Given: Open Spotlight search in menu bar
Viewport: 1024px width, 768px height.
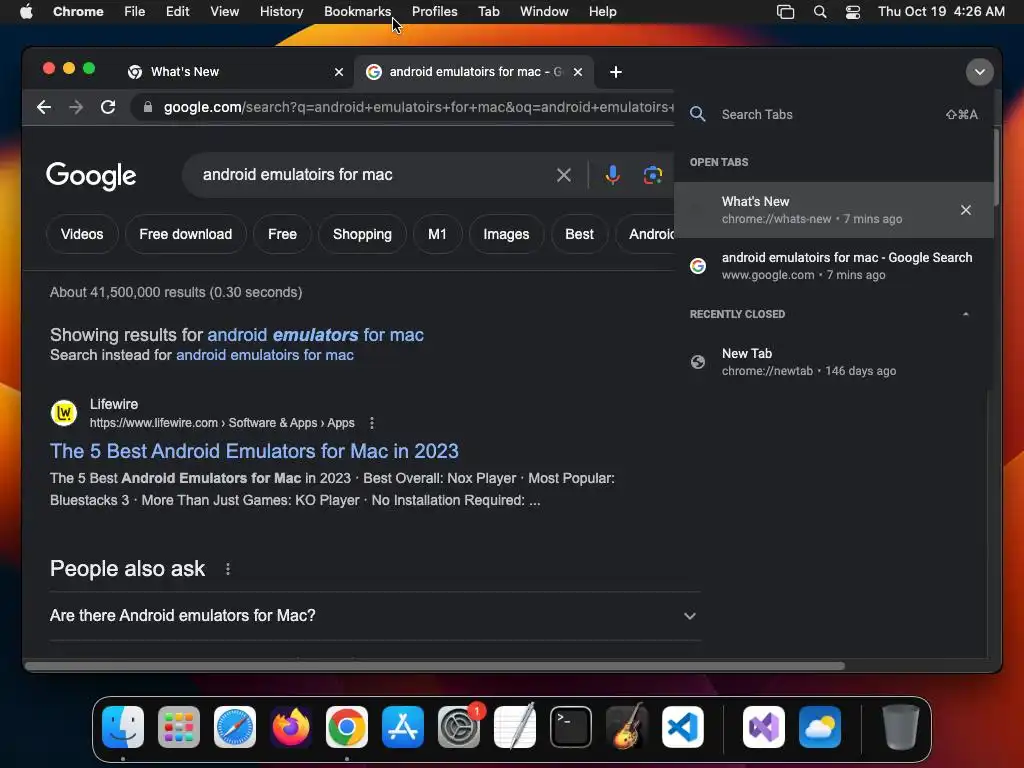Looking at the screenshot, I should (x=820, y=12).
